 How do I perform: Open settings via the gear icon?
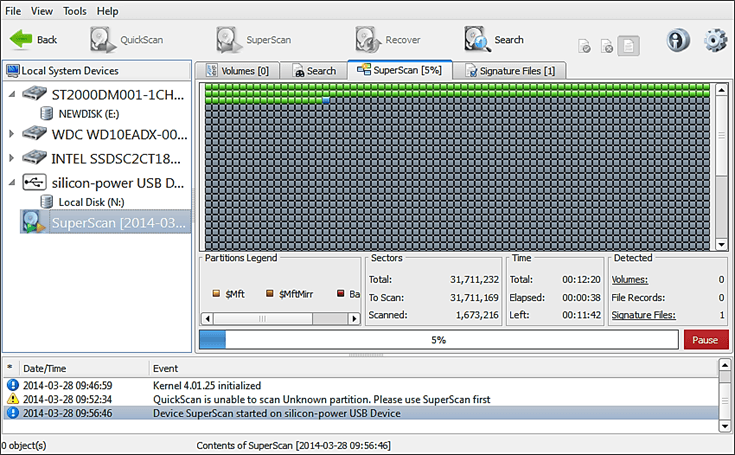pos(714,41)
